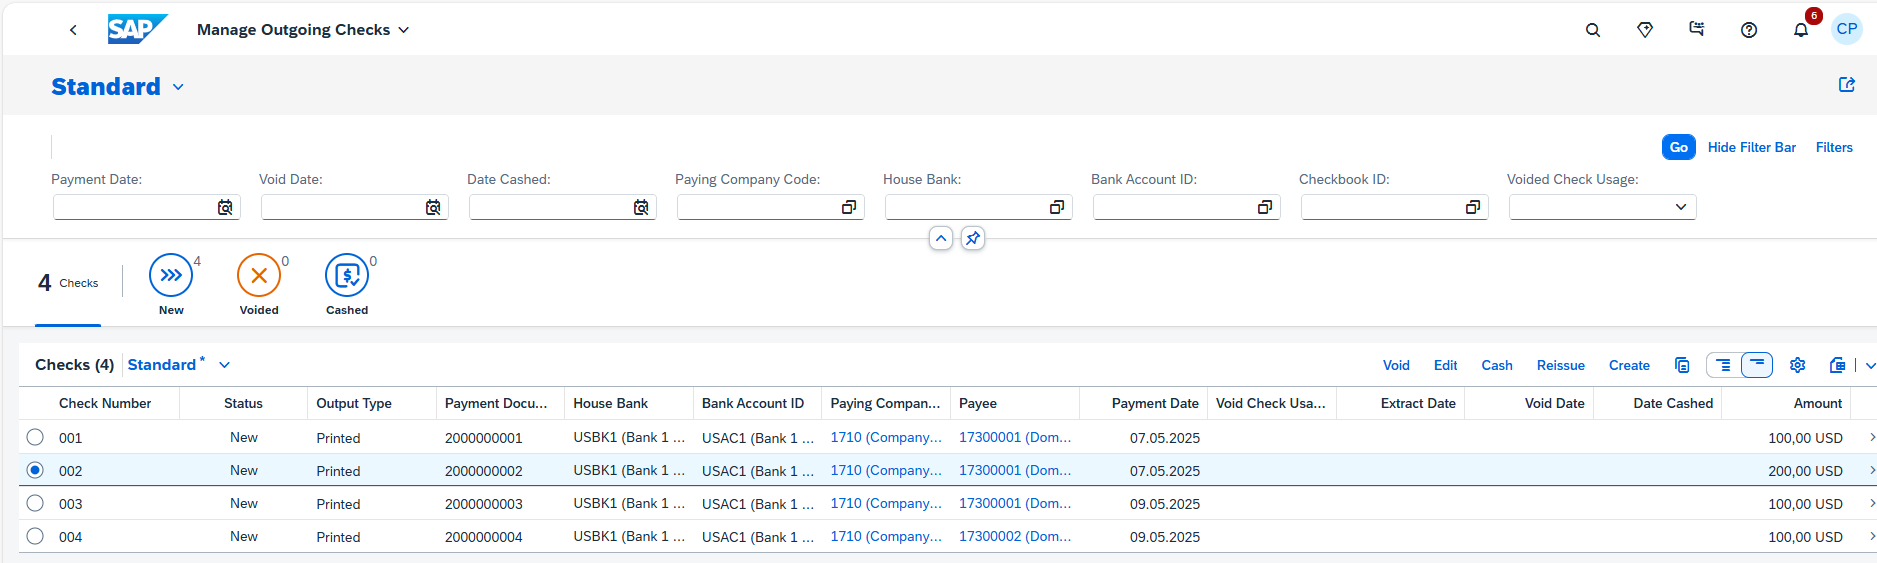Image resolution: width=1877 pixels, height=563 pixels.
Task: Click the Void action
Action: tap(1396, 365)
